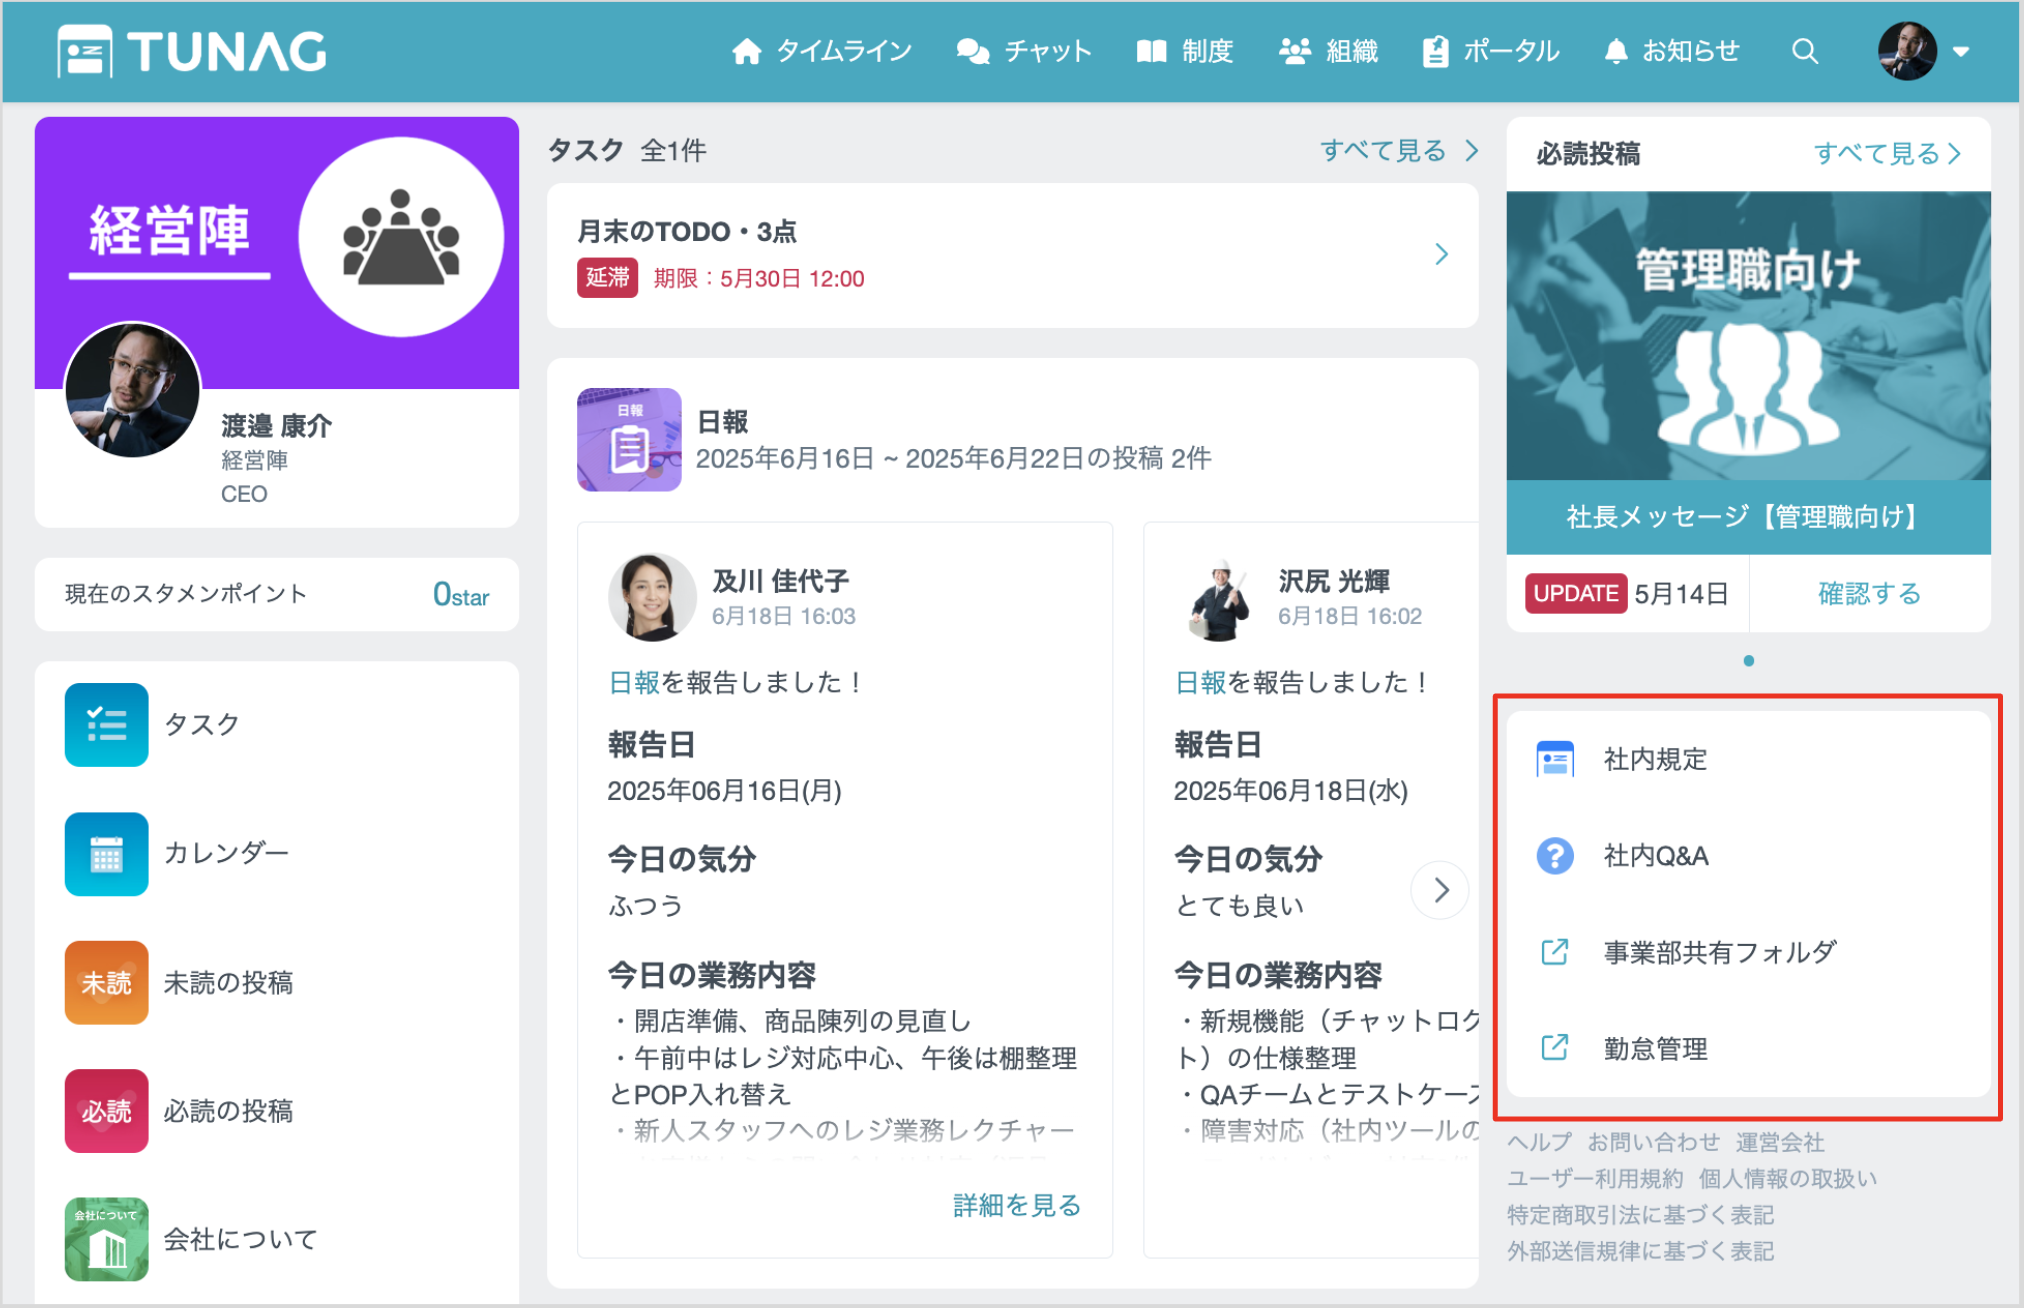
Task: Click the 社内規定 blue card icon
Action: [x=1555, y=759]
